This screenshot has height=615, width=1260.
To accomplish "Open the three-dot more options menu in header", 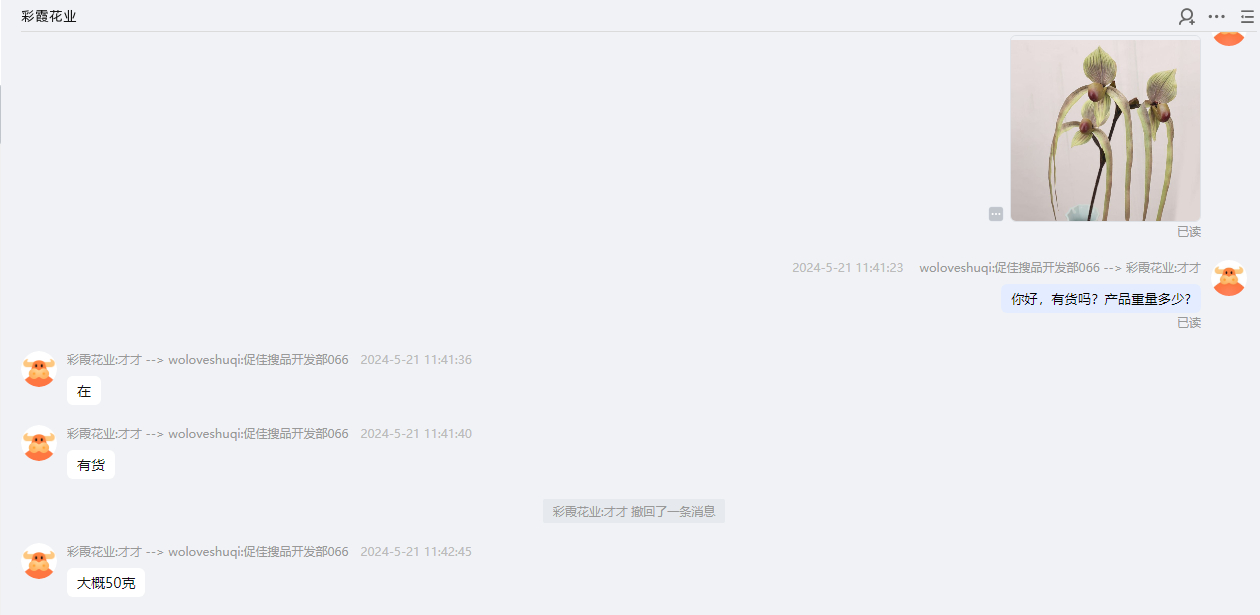I will 1217,16.
